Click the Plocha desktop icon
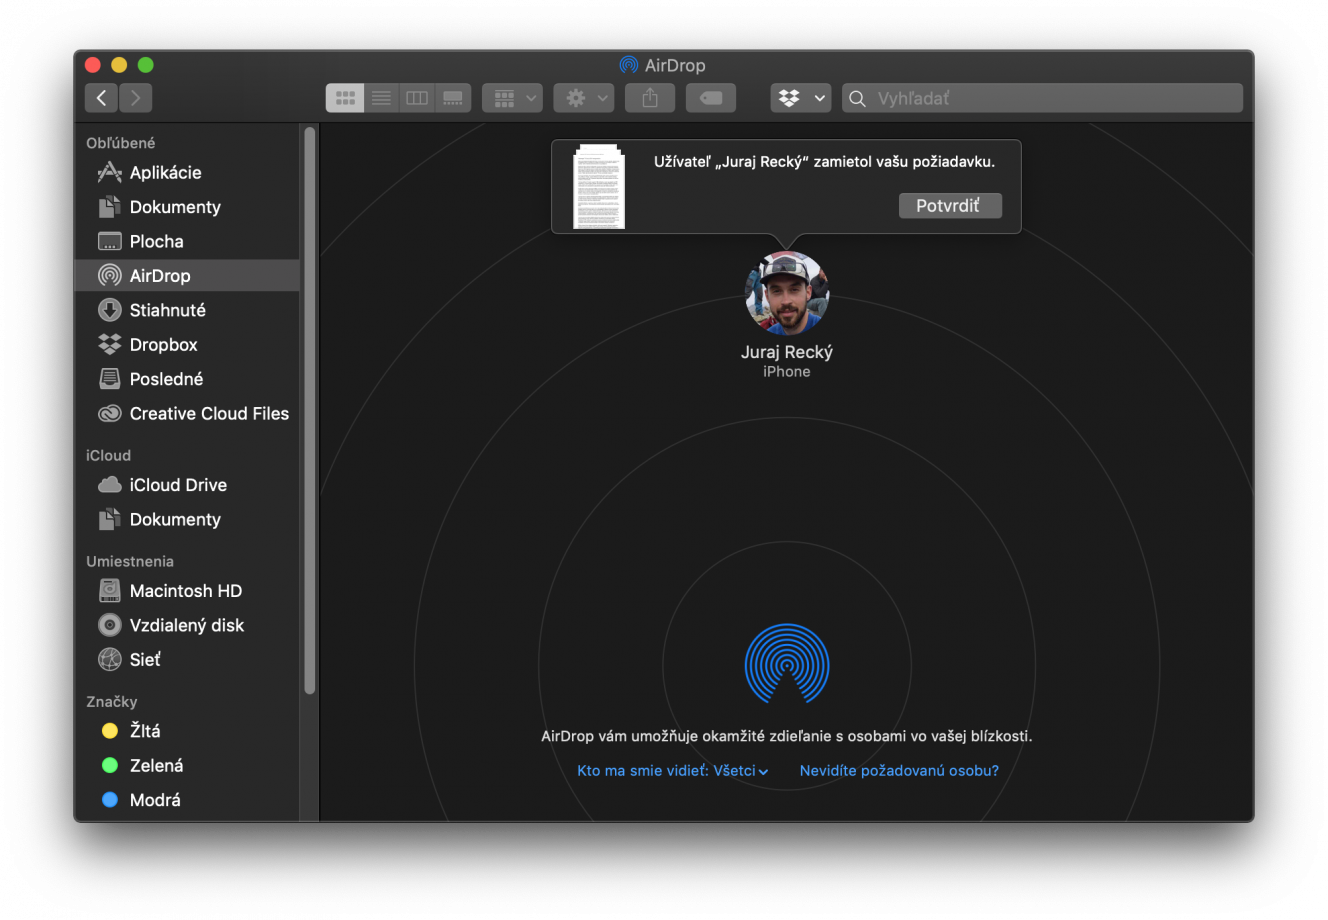1328x920 pixels. pyautogui.click(x=109, y=241)
